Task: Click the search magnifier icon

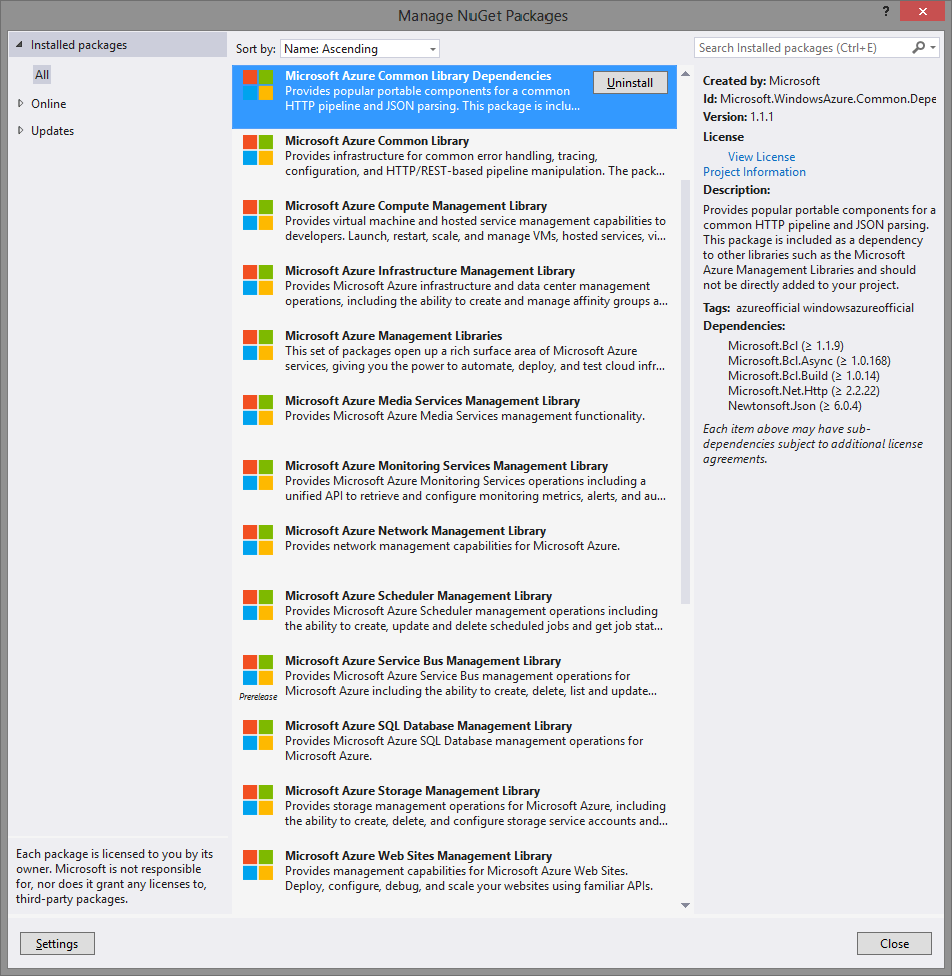Action: [918, 47]
